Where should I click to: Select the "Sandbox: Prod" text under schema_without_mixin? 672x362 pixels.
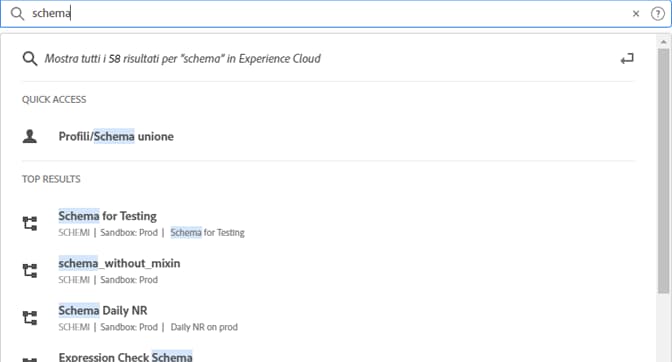click(x=129, y=280)
